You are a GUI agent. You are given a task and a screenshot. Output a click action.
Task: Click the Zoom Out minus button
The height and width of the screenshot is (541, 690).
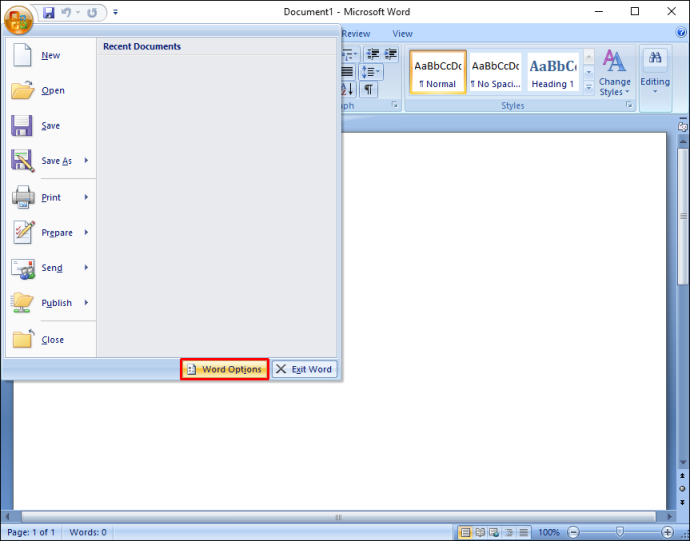pyautogui.click(x=574, y=533)
